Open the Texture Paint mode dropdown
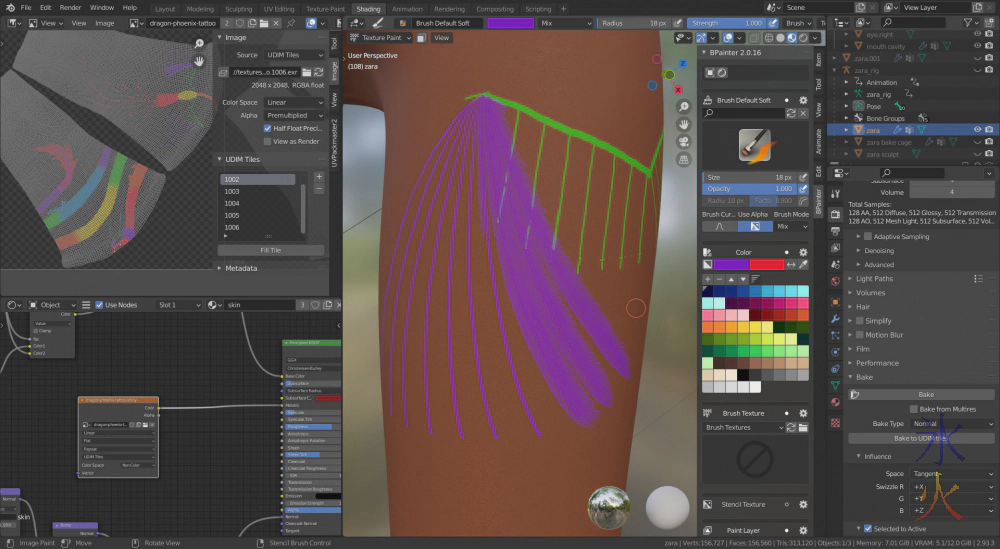 pos(381,38)
